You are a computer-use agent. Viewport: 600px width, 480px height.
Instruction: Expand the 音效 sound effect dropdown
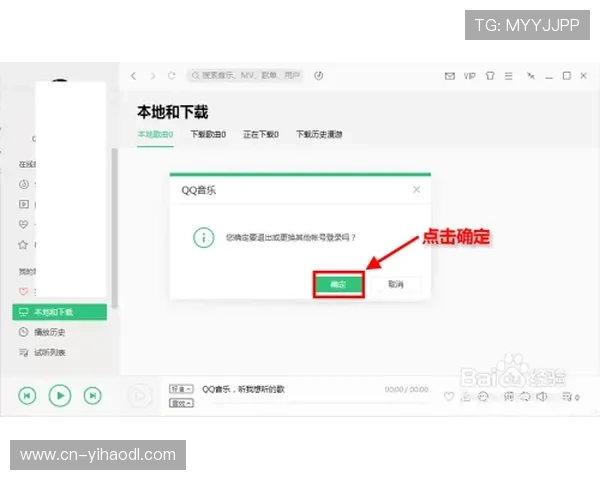(x=181, y=403)
